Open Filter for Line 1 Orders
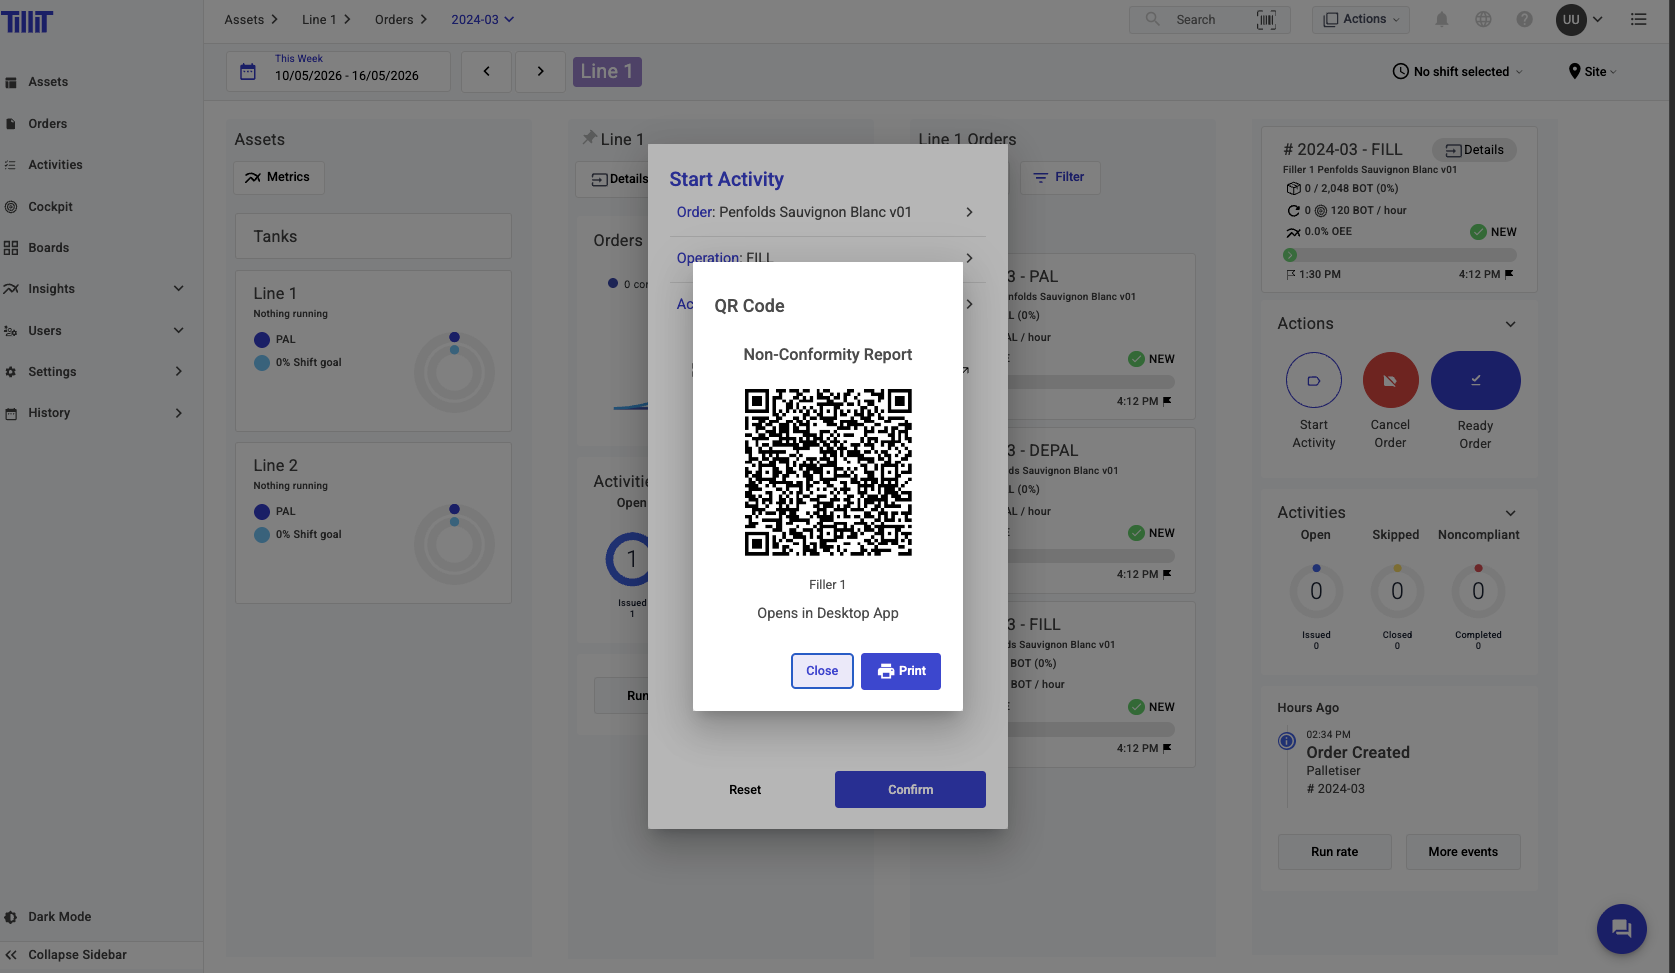The width and height of the screenshot is (1675, 973). (1060, 177)
